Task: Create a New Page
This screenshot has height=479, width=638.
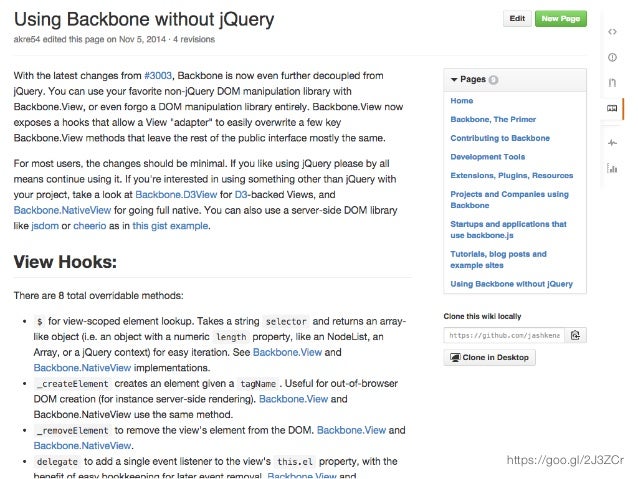Action: coord(560,18)
